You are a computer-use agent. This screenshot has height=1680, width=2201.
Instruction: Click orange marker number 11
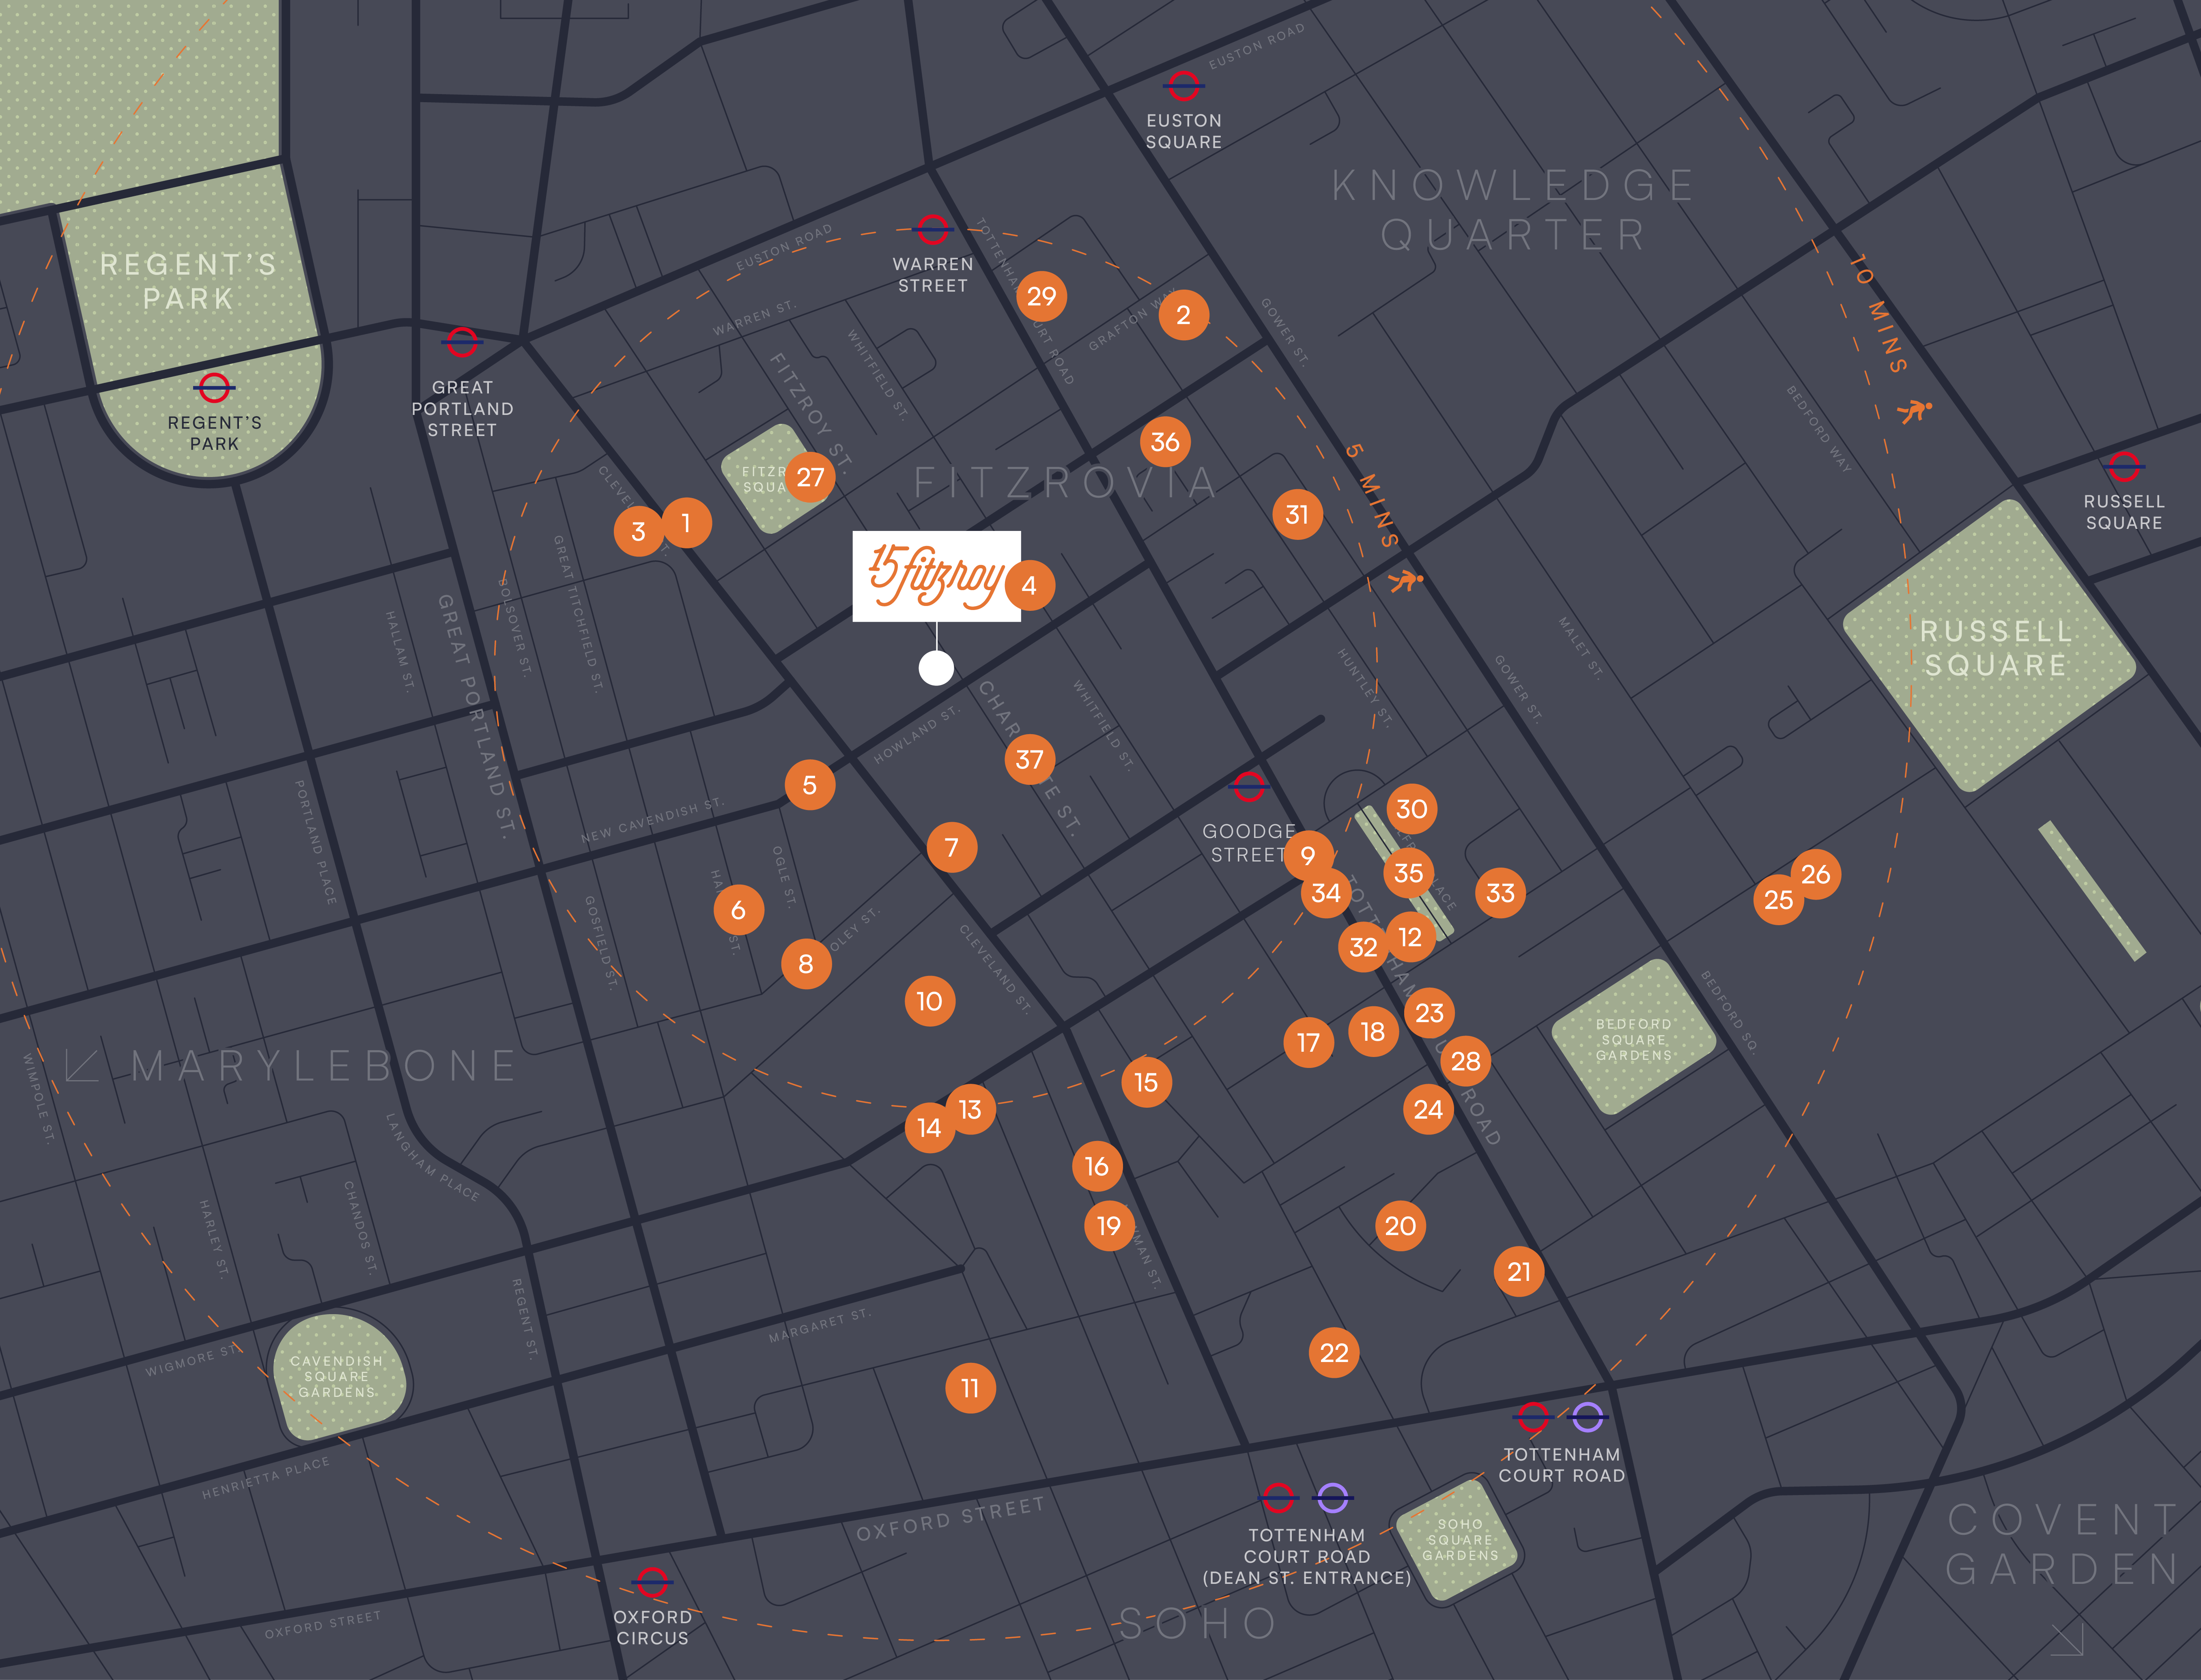click(970, 1388)
